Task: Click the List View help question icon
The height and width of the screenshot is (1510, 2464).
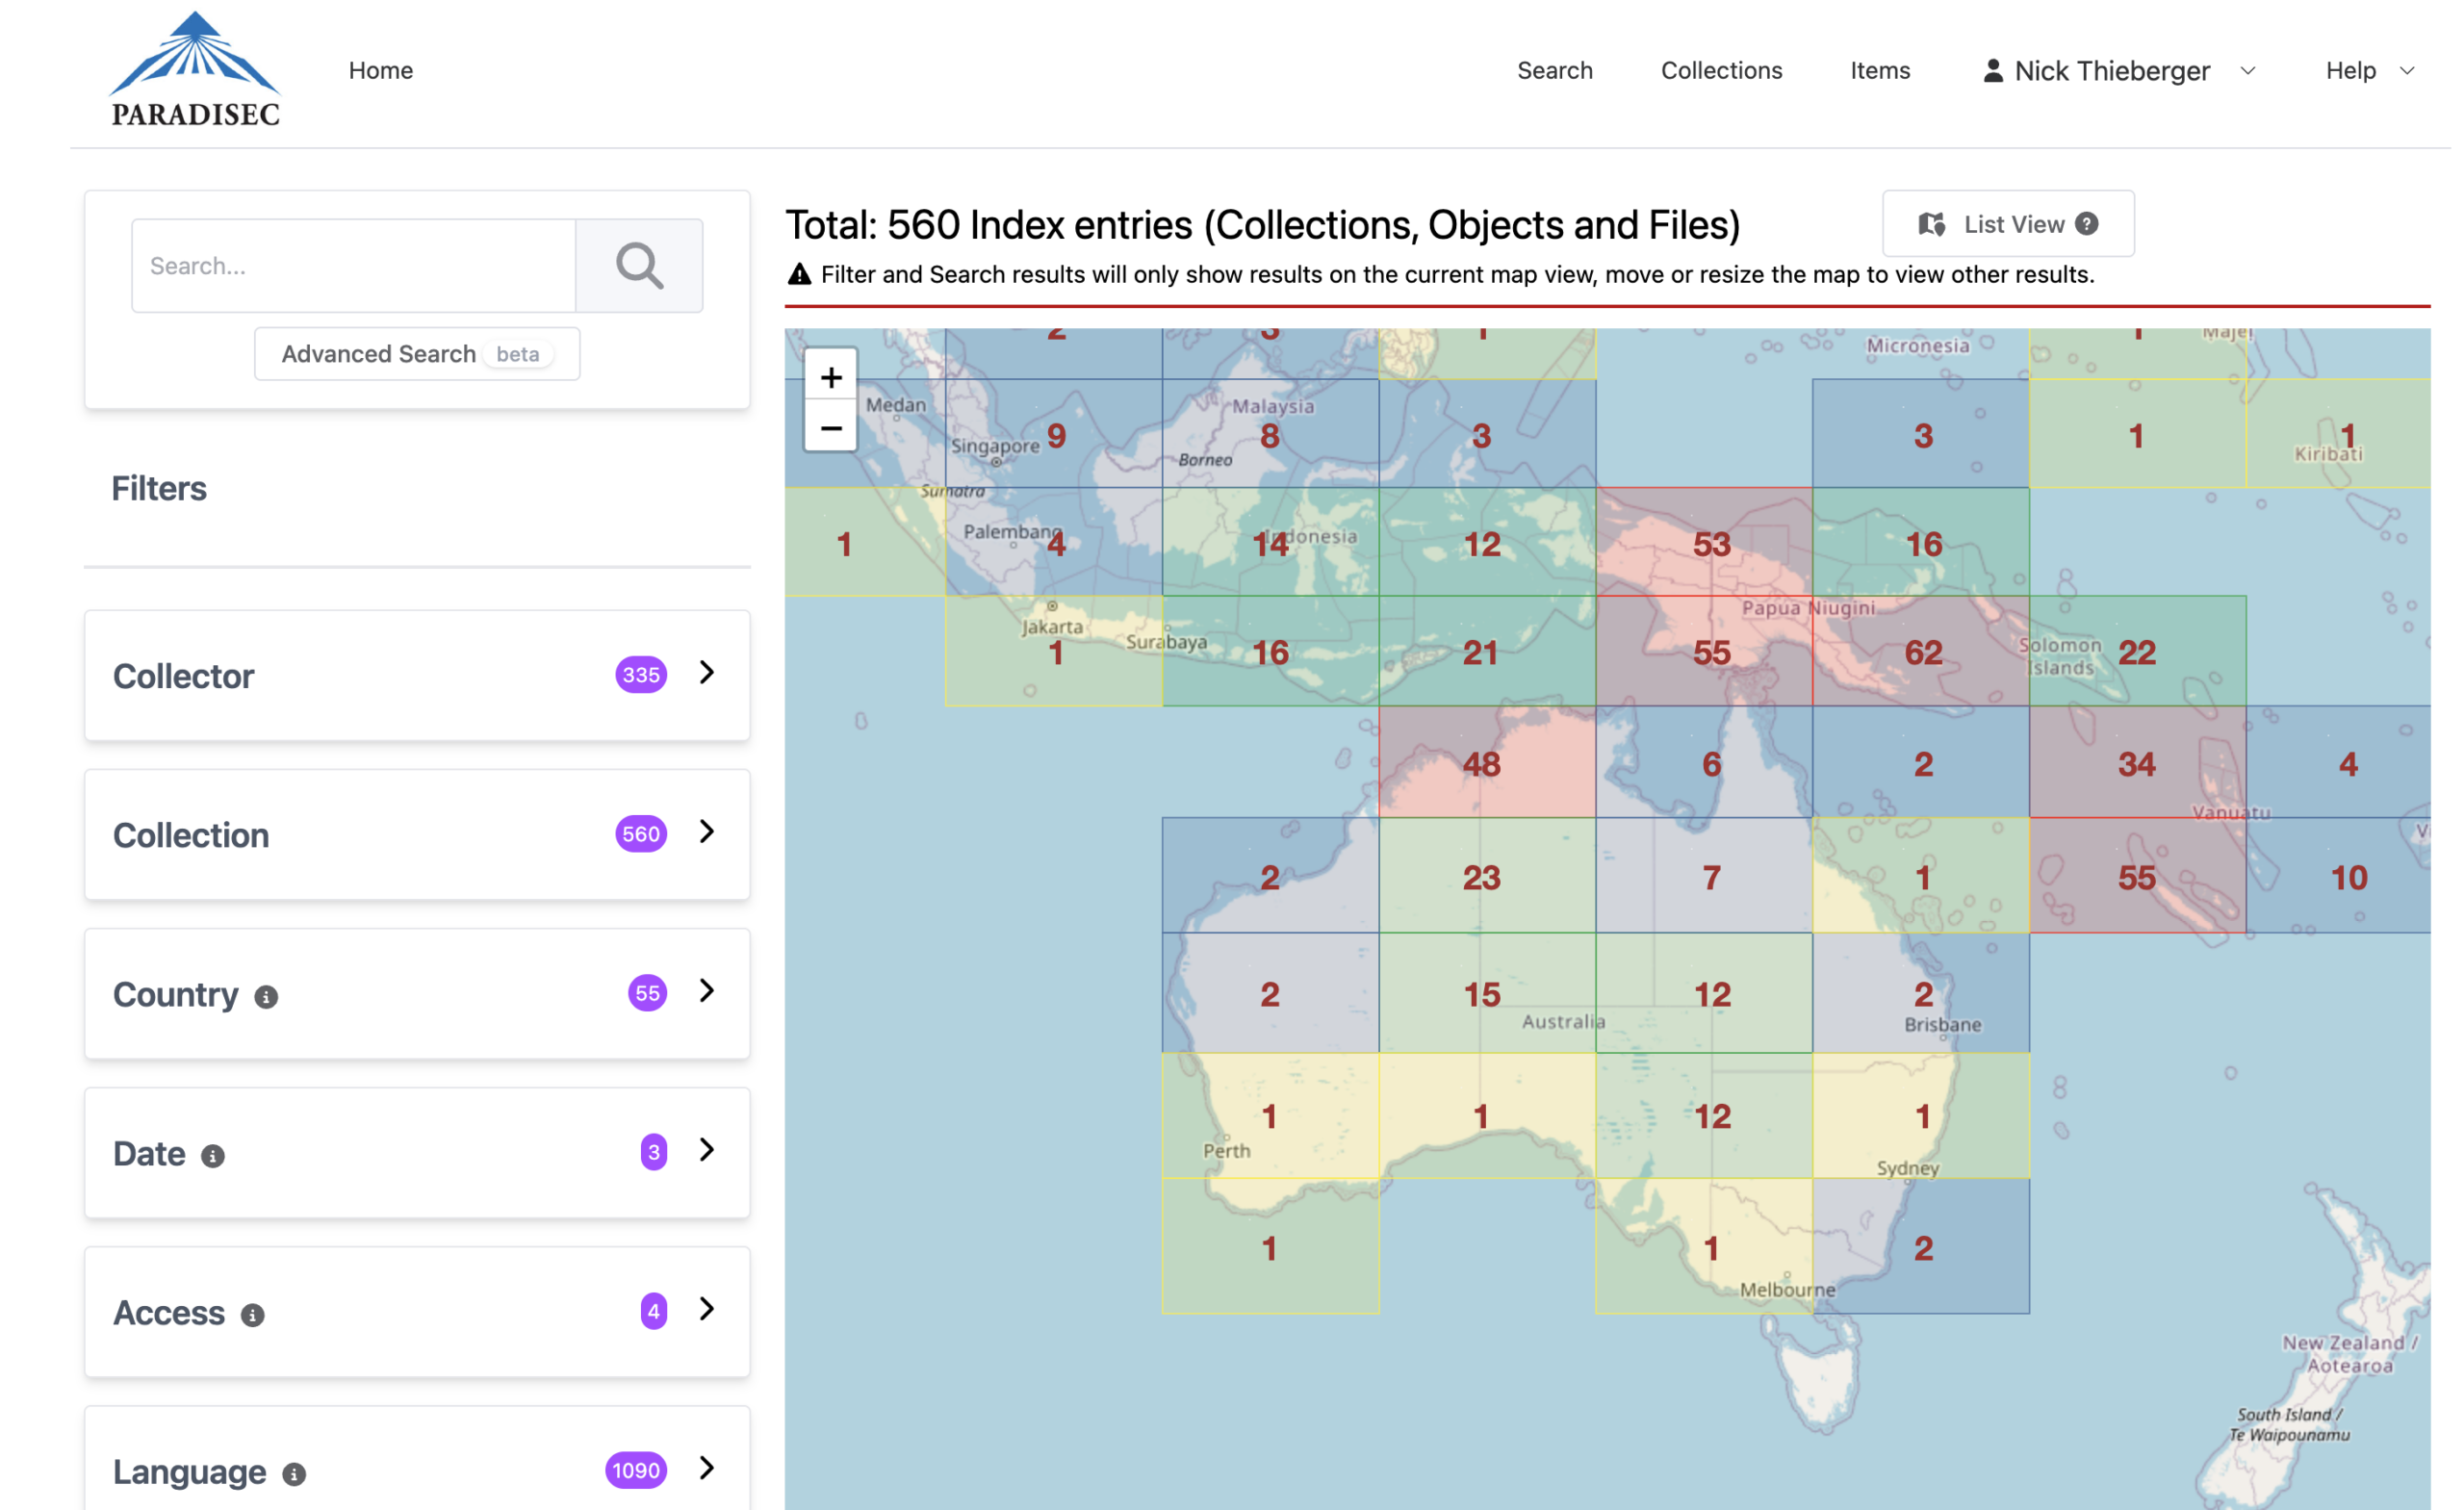Action: click(2086, 224)
